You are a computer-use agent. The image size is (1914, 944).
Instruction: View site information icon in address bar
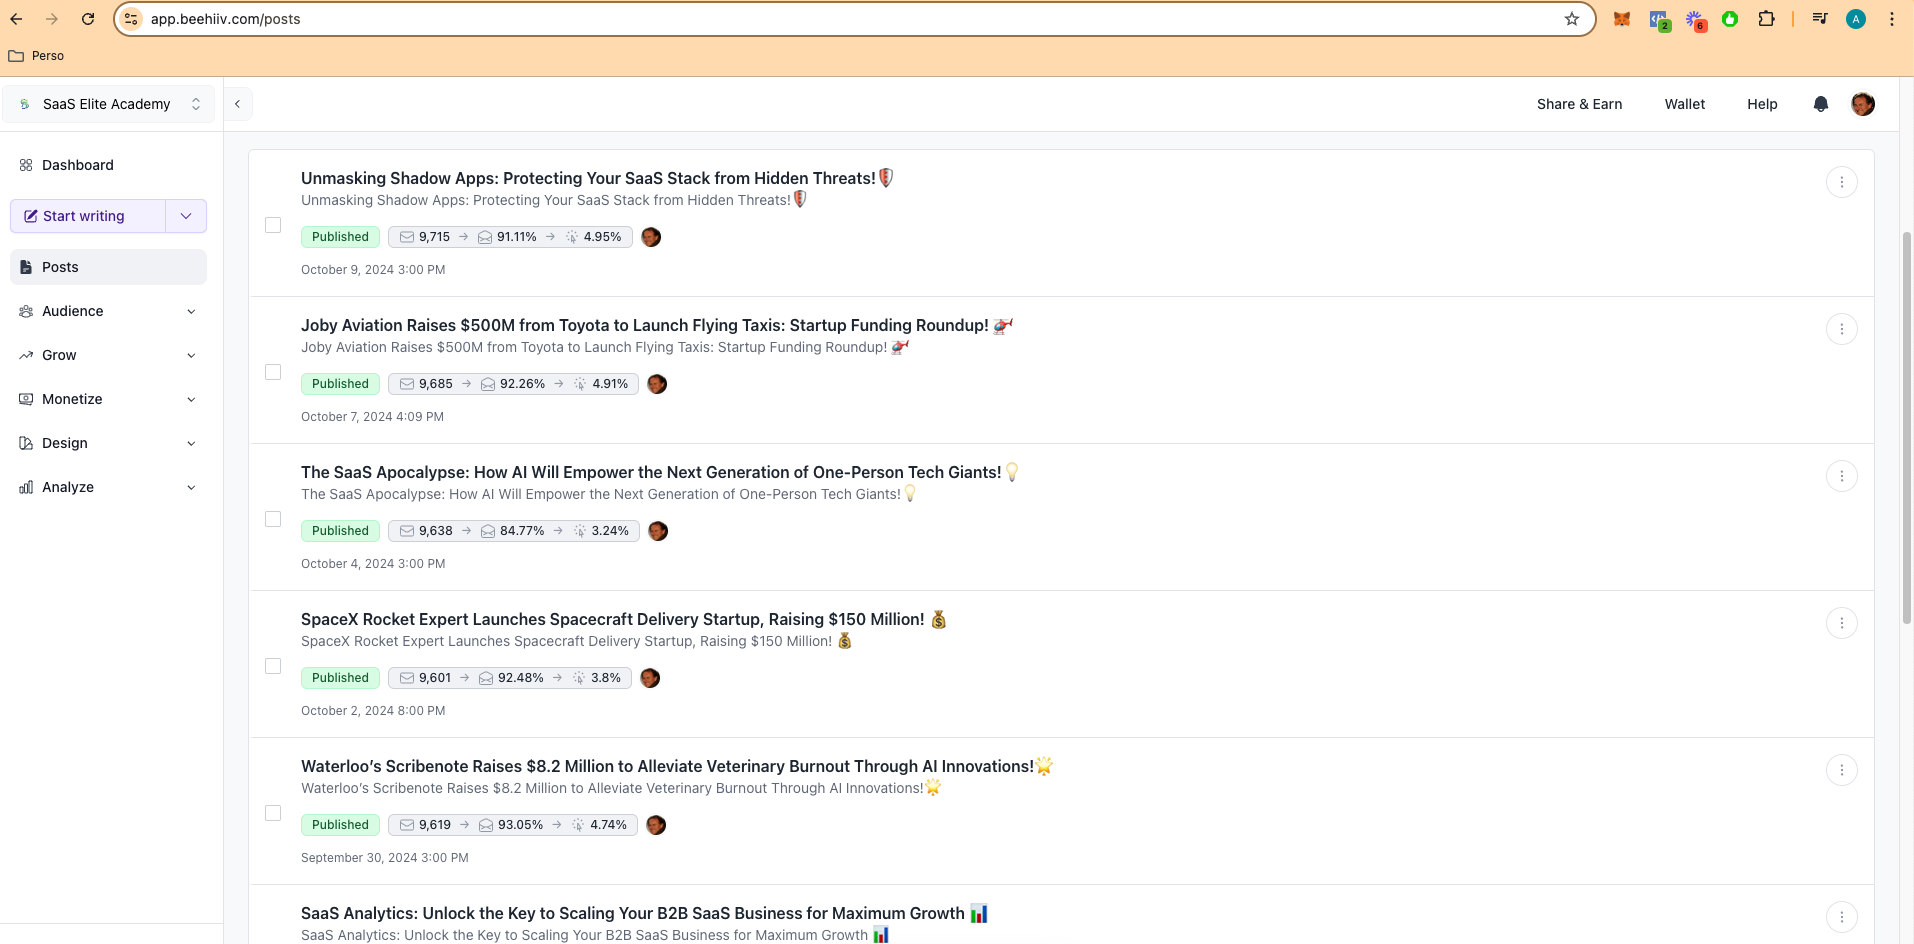[x=131, y=19]
